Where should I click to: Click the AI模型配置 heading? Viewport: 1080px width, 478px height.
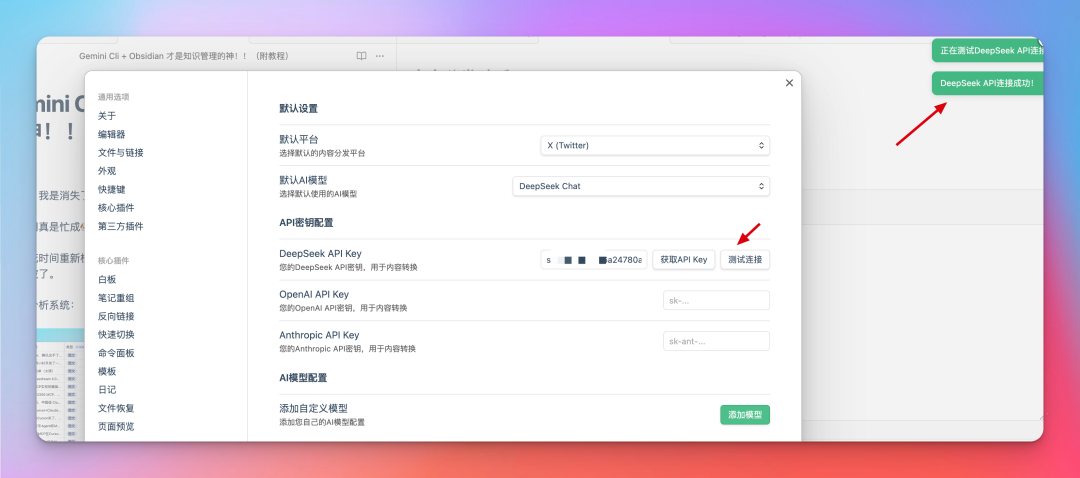pyautogui.click(x=303, y=377)
